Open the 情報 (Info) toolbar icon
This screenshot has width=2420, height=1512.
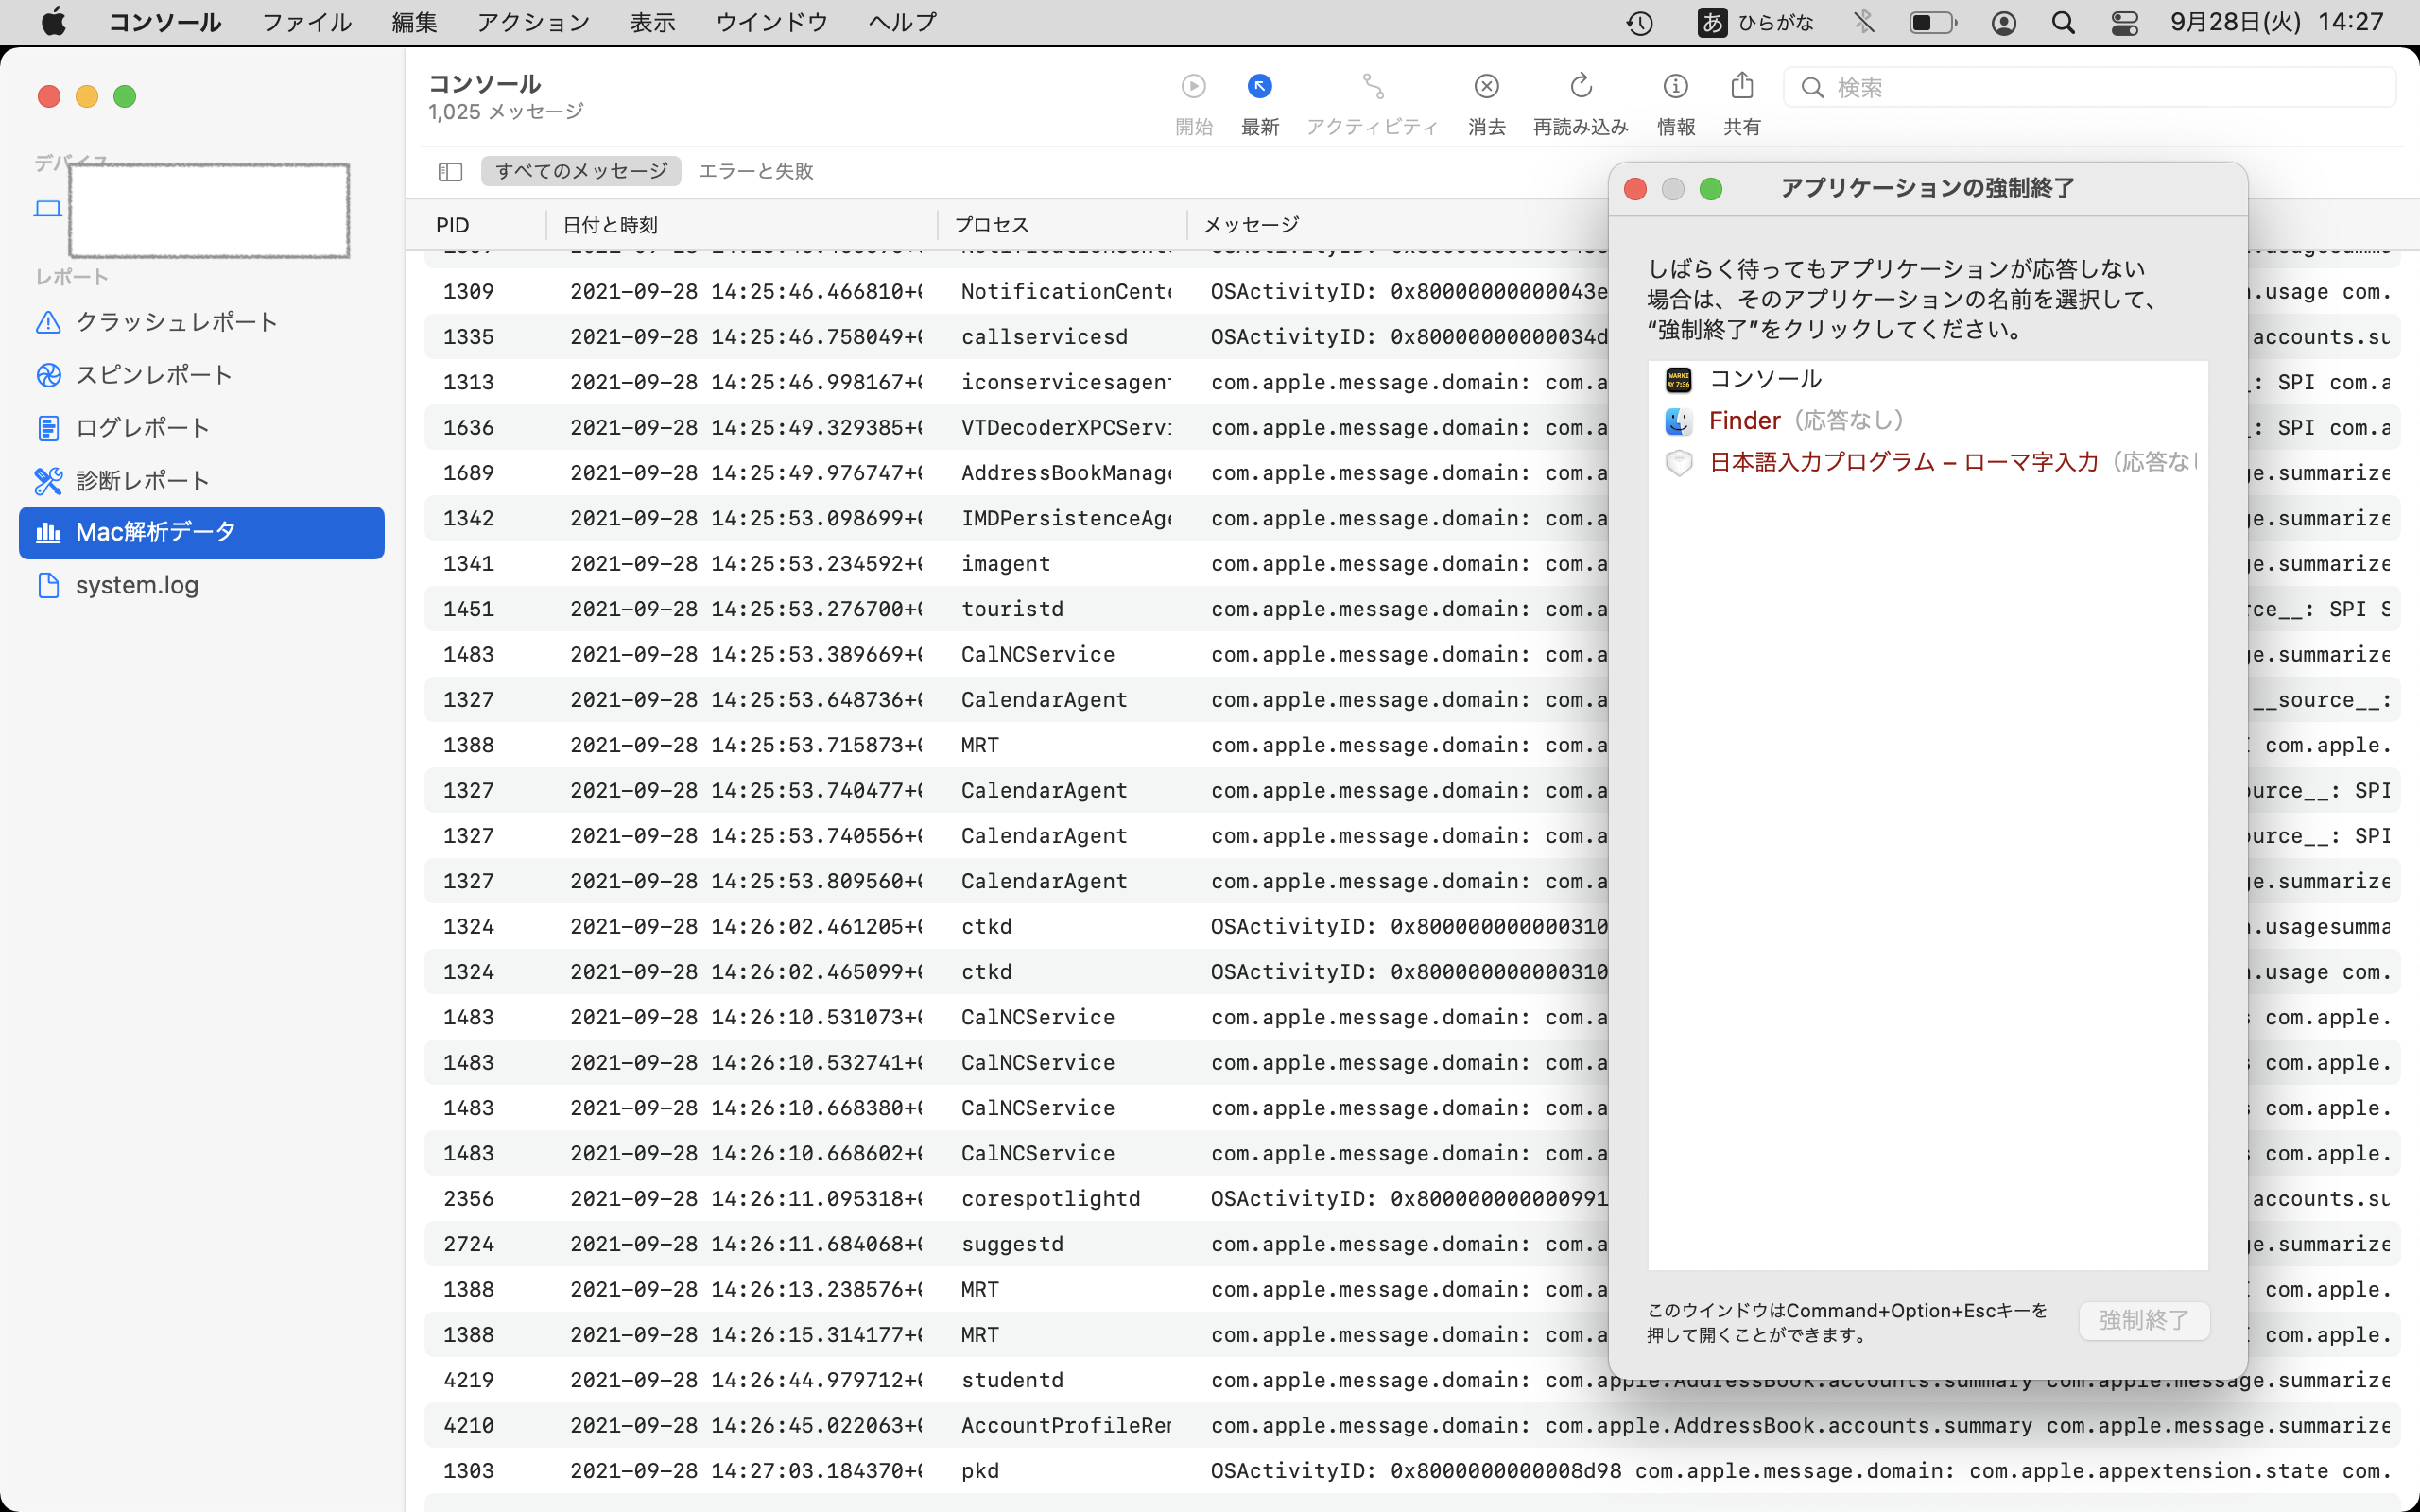tap(1675, 87)
